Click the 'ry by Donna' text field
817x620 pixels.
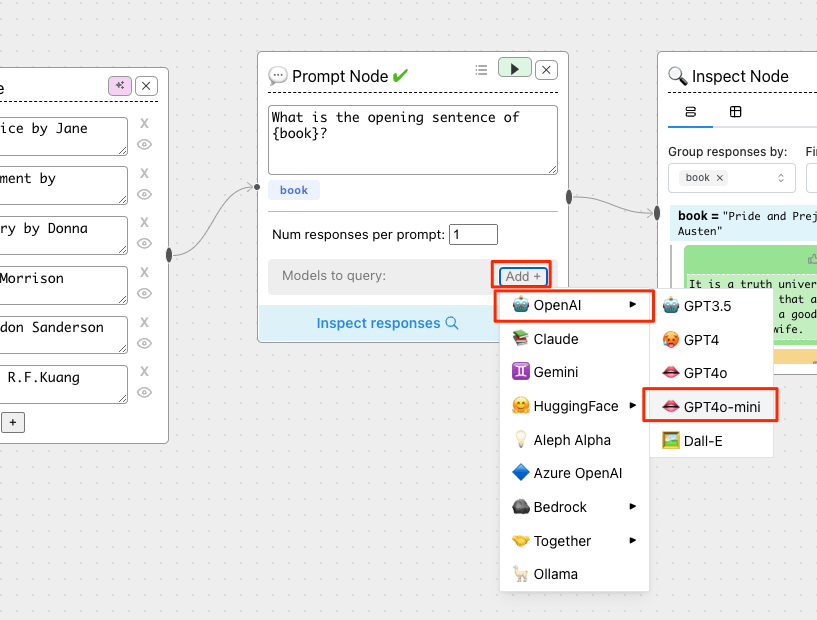coord(63,235)
